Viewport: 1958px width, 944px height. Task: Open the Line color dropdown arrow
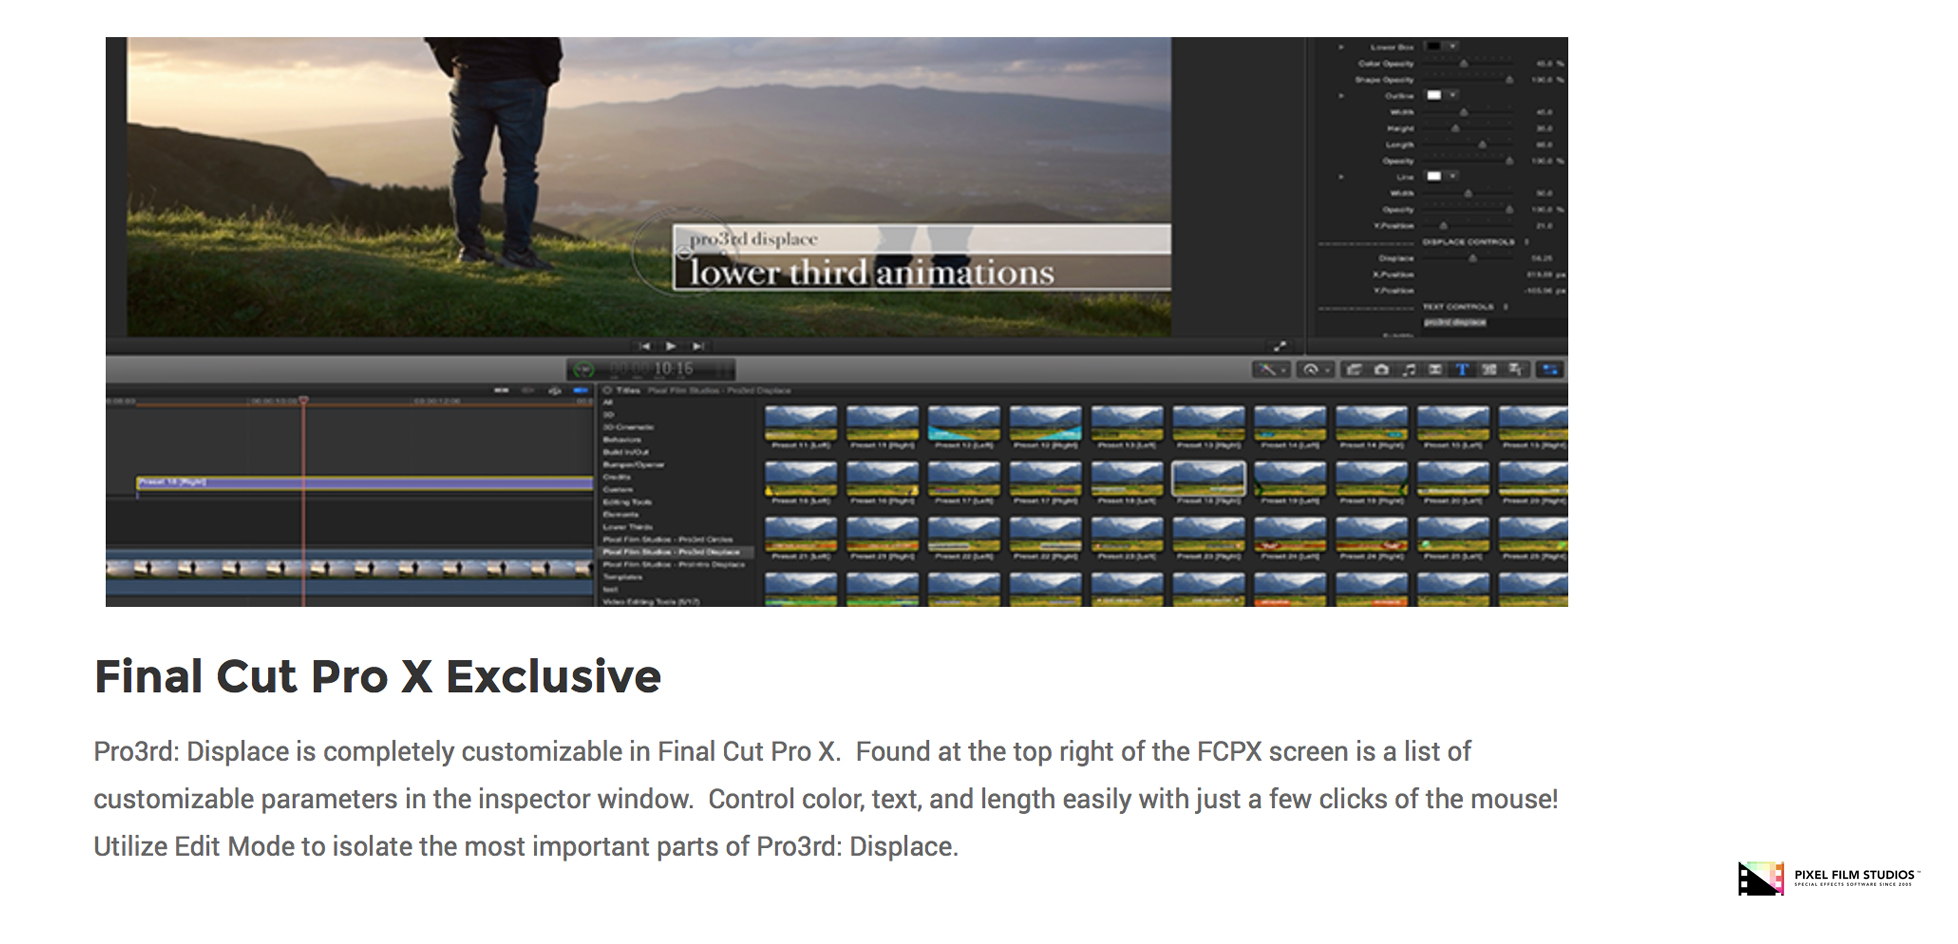[x=1453, y=176]
